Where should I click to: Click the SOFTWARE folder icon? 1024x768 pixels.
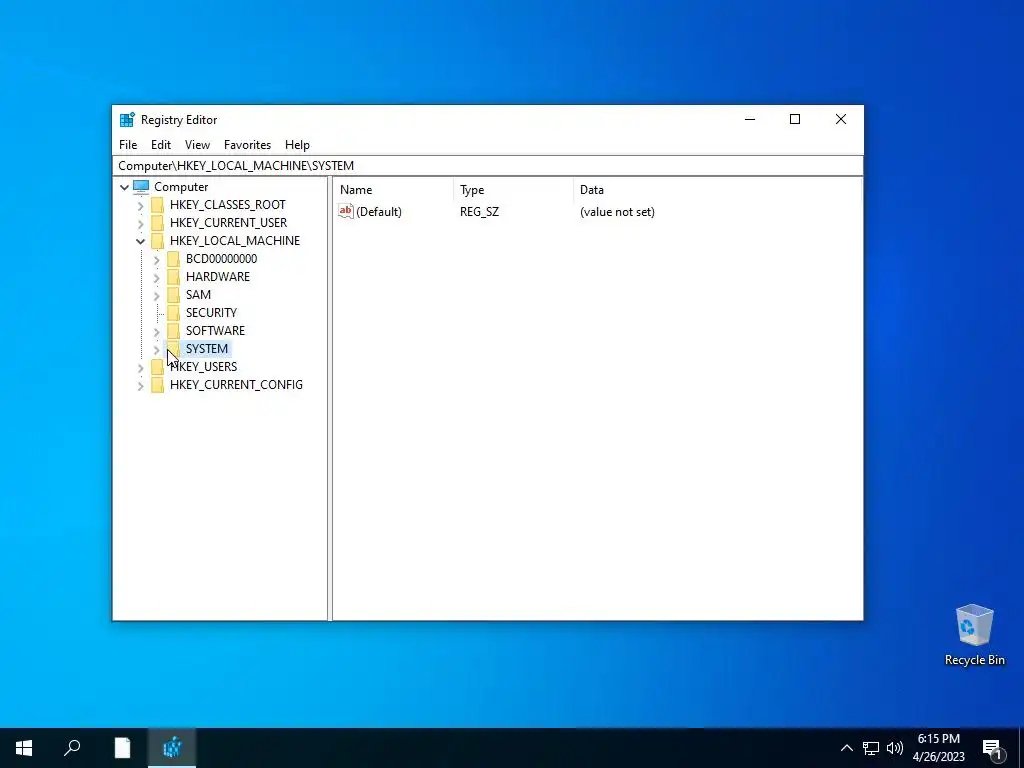click(173, 330)
